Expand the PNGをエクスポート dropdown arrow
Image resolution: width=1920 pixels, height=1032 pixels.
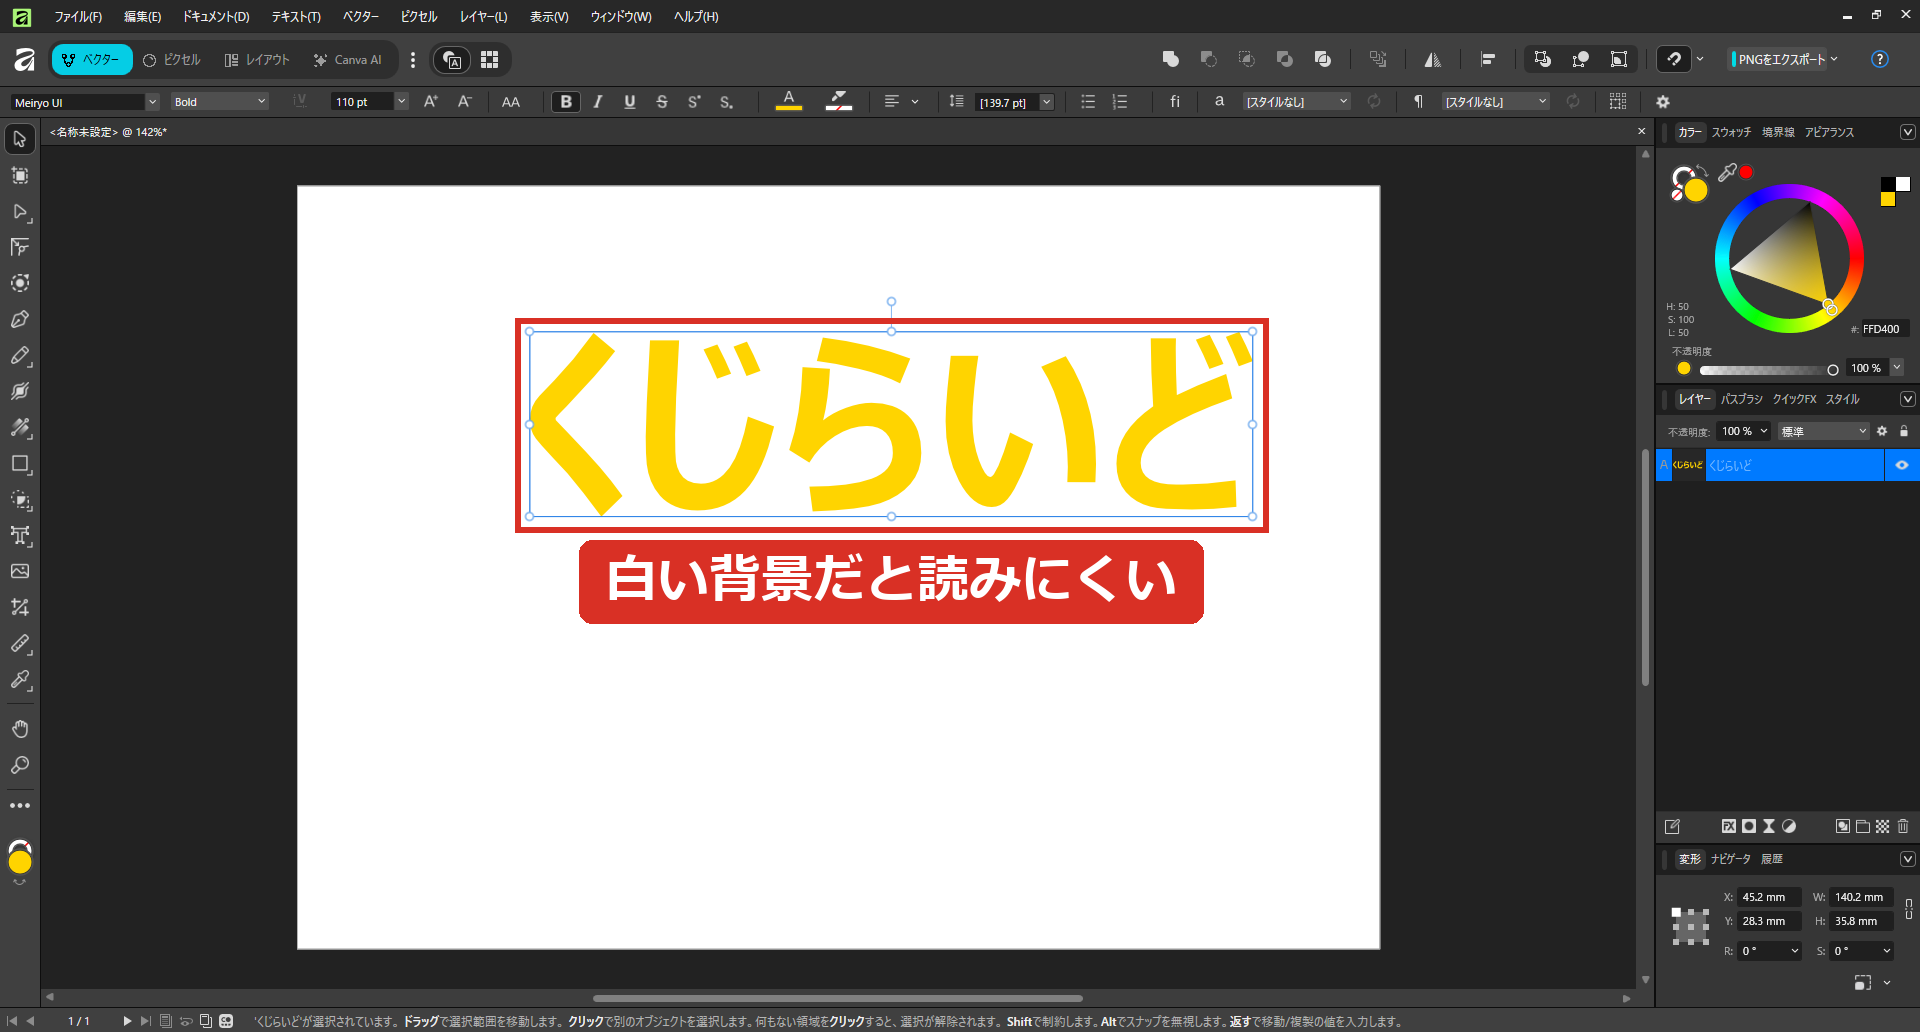click(1834, 60)
